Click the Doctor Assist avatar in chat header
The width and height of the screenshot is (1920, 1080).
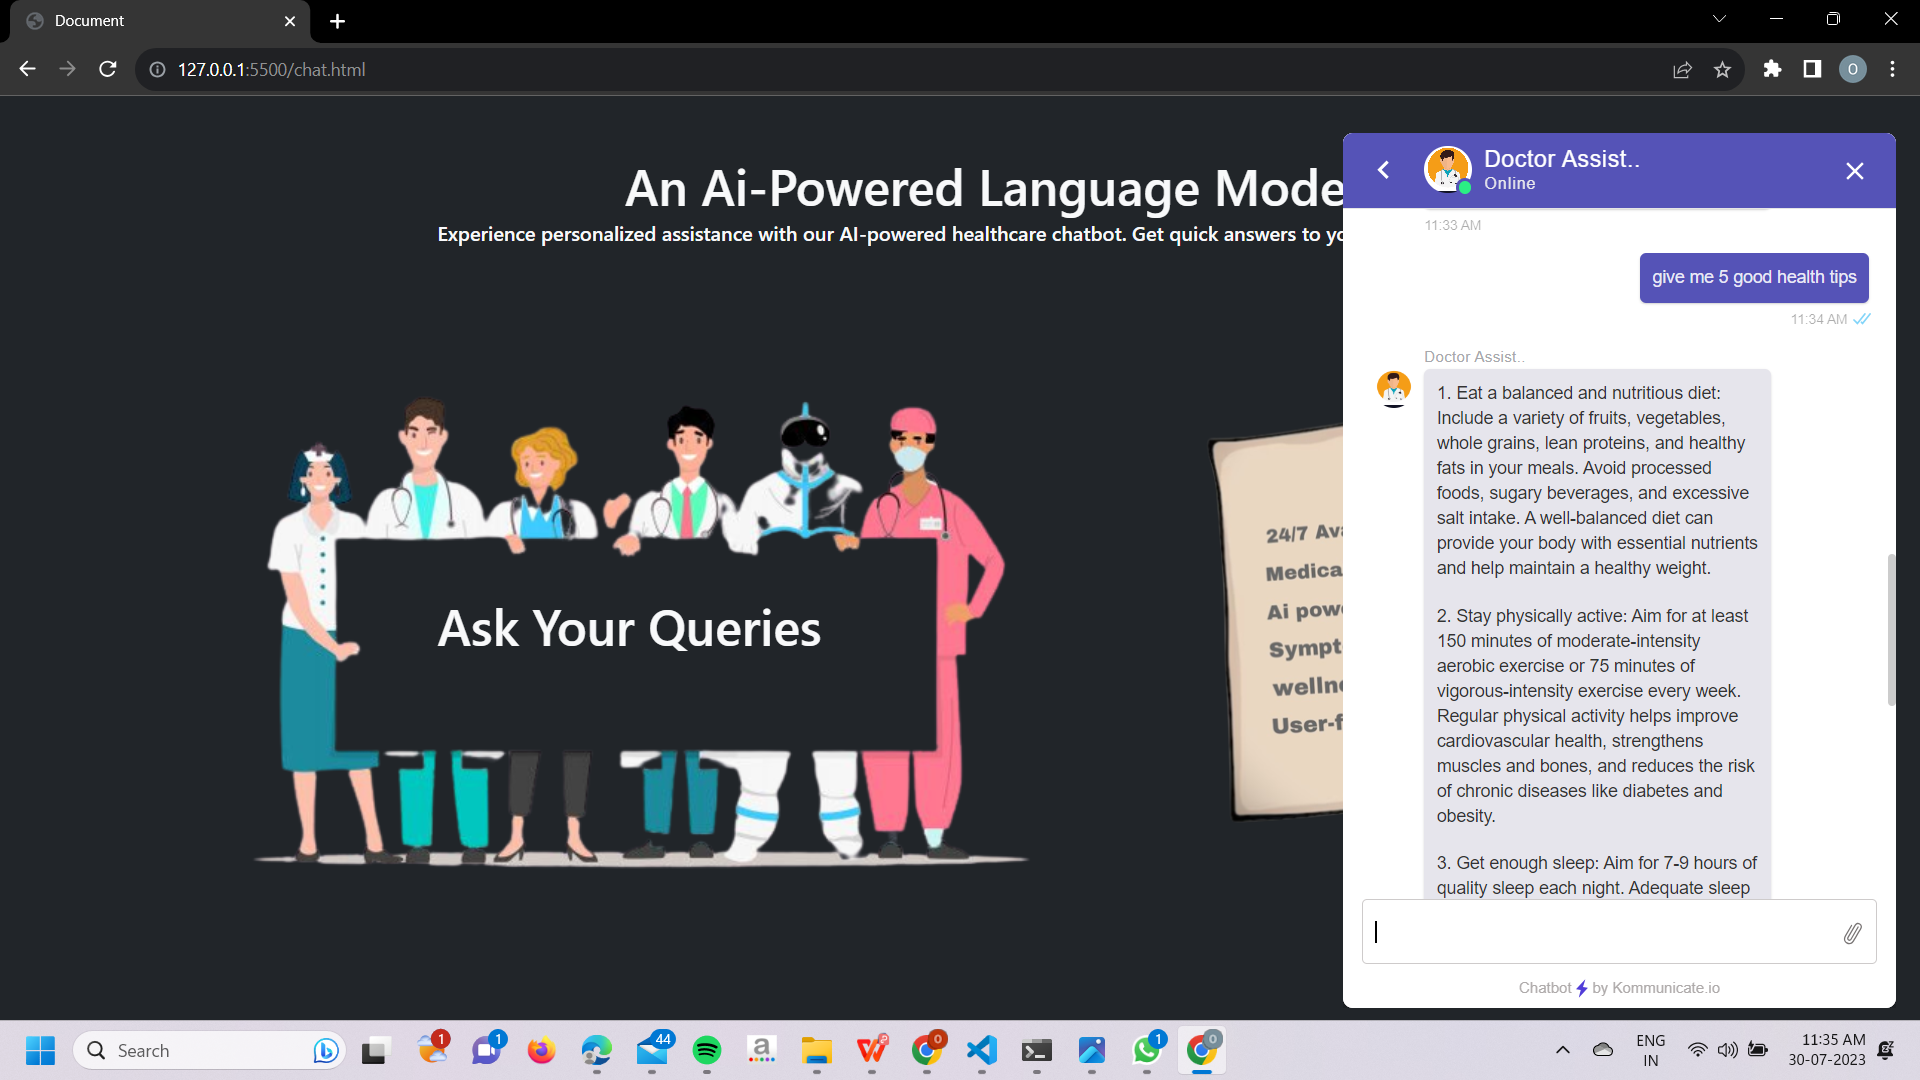coord(1447,169)
